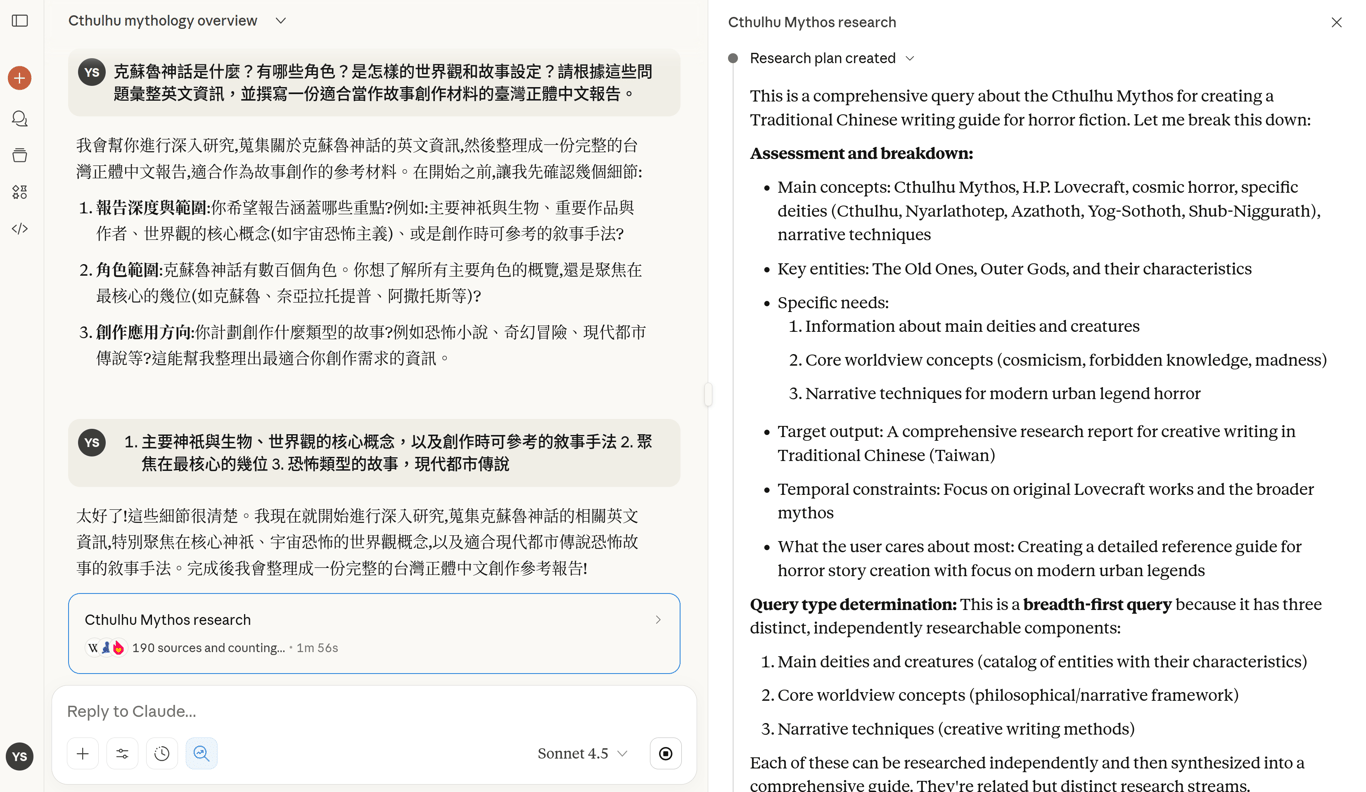The height and width of the screenshot is (792, 1366).
Task: Open the projects icon in sidebar
Action: tap(19, 156)
